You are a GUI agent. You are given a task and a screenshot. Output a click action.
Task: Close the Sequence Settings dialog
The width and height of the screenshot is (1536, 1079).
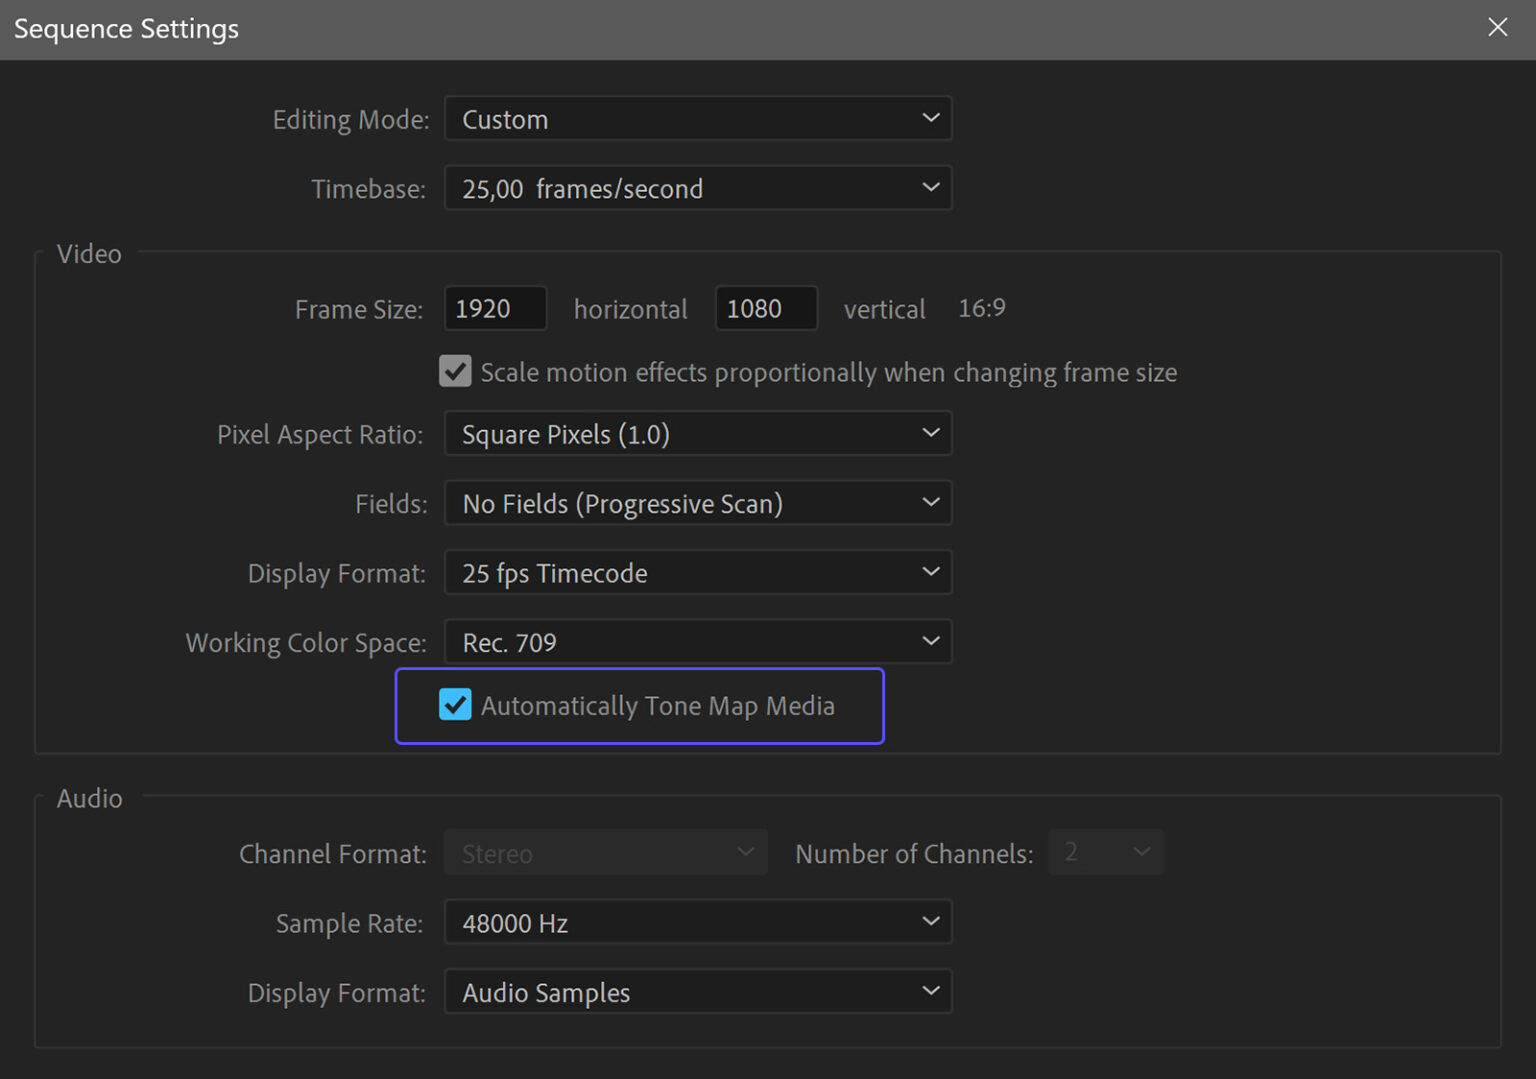coord(1497,27)
